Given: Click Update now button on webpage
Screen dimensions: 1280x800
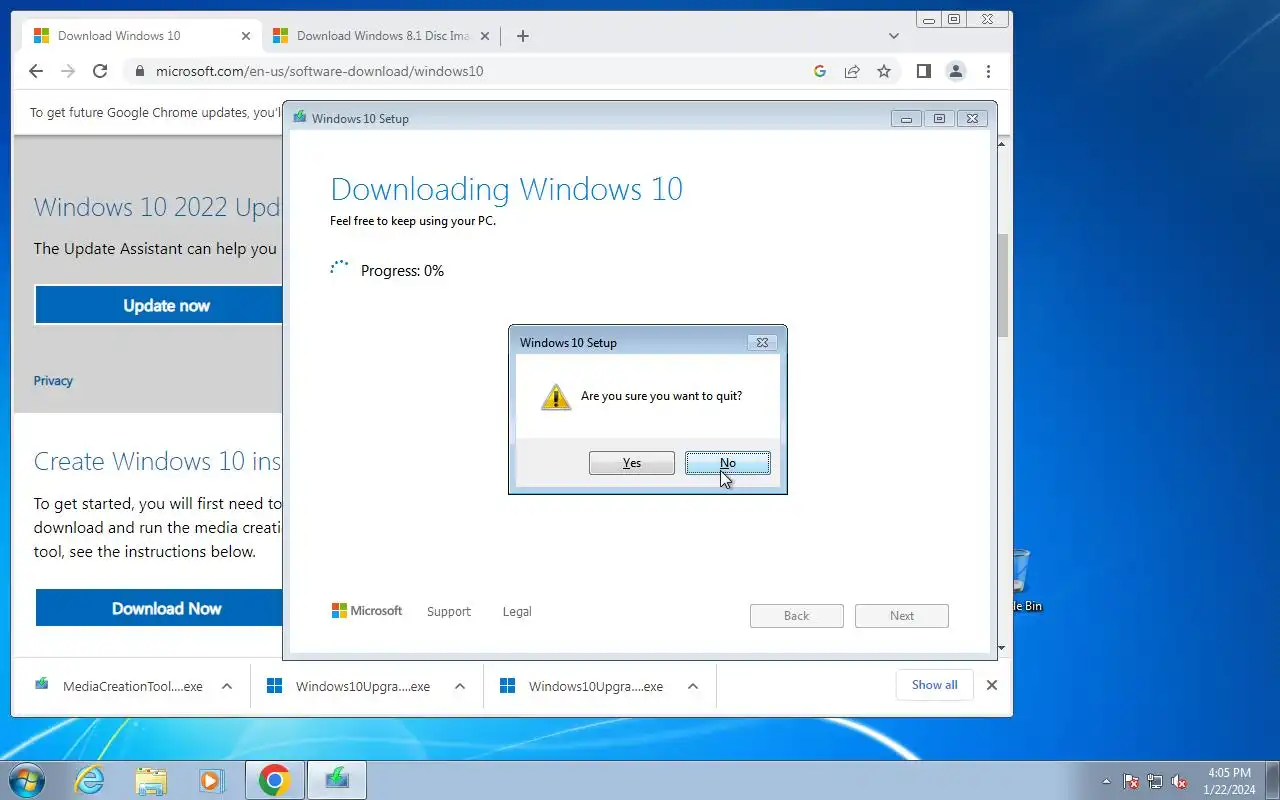Looking at the screenshot, I should coord(159,305).
